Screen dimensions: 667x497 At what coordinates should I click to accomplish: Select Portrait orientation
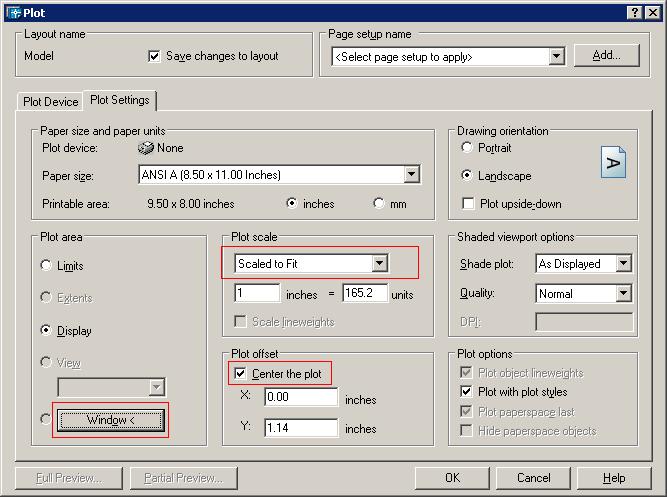[467, 147]
